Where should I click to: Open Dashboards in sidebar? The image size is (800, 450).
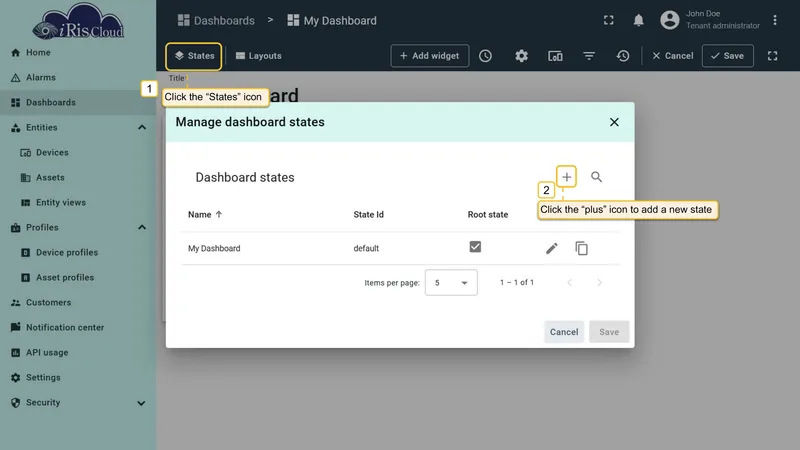[x=78, y=103]
